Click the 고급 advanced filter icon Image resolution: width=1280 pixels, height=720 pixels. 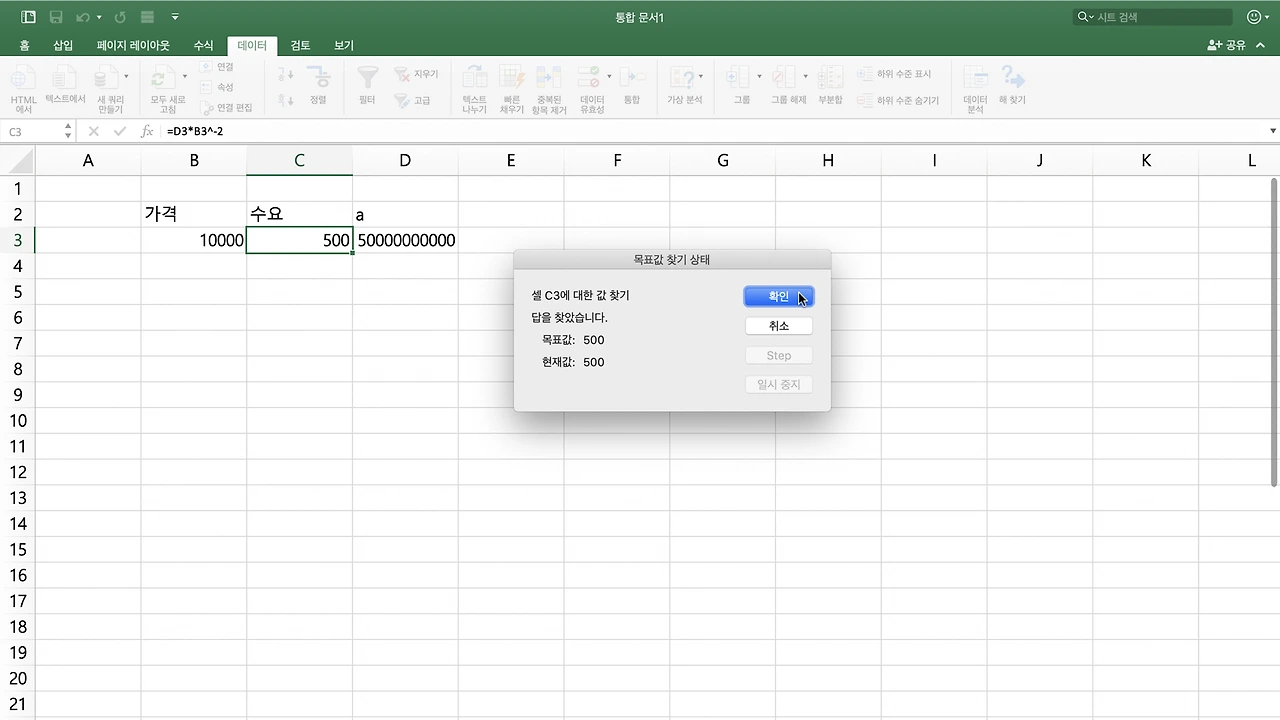(412, 100)
